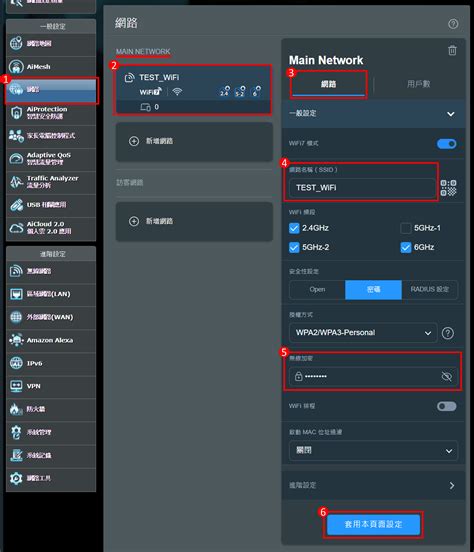Click the page help question-mark icon at top right
474x552 pixels.
(453, 24)
